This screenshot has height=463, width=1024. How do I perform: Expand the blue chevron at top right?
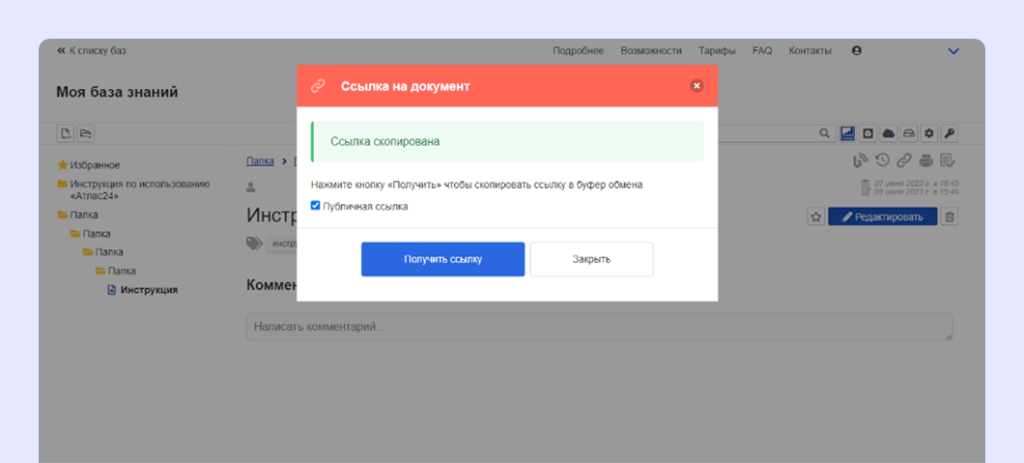(953, 51)
